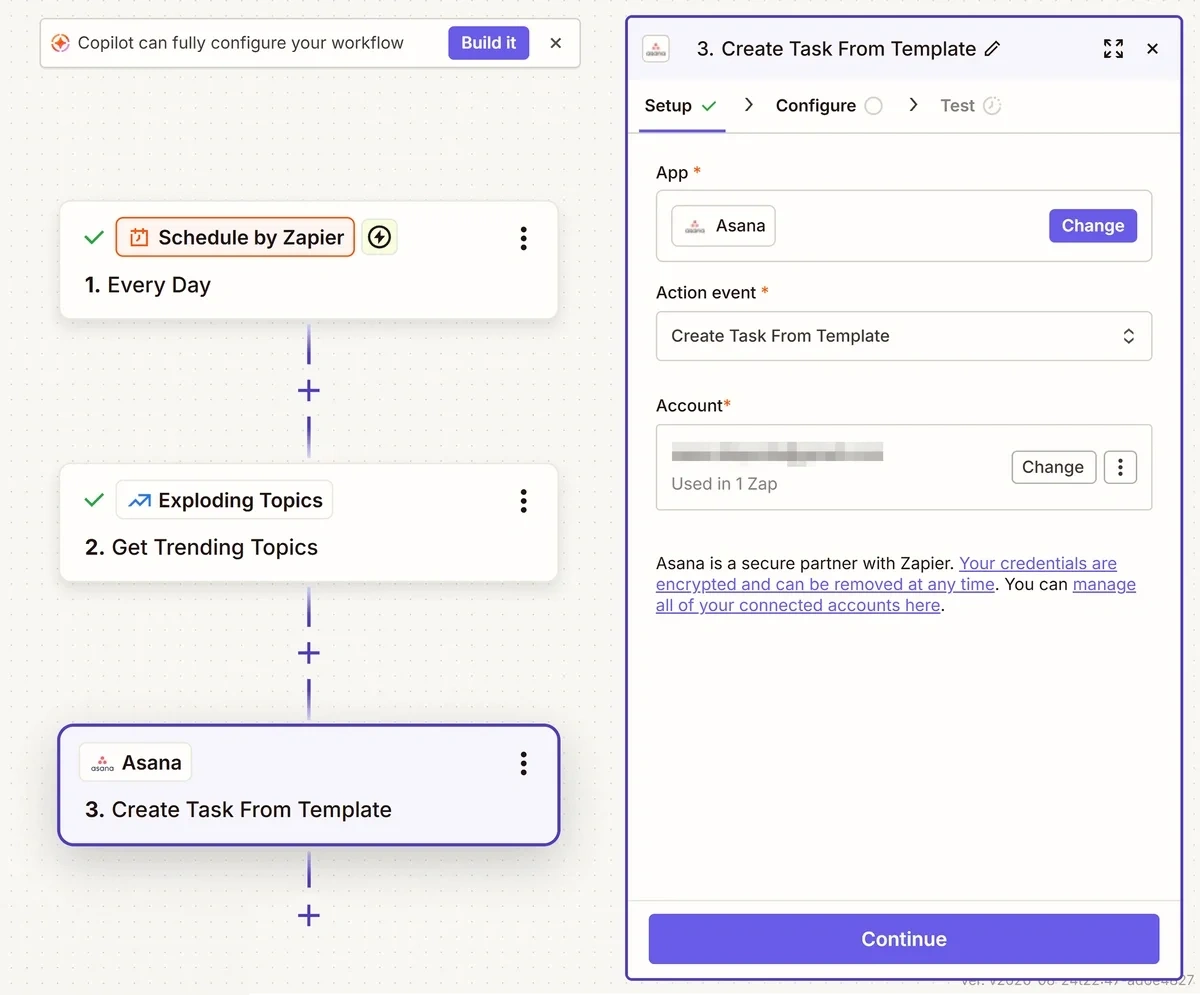The width and height of the screenshot is (1200, 995).
Task: Click the green checkmark on step 2
Action: point(94,501)
